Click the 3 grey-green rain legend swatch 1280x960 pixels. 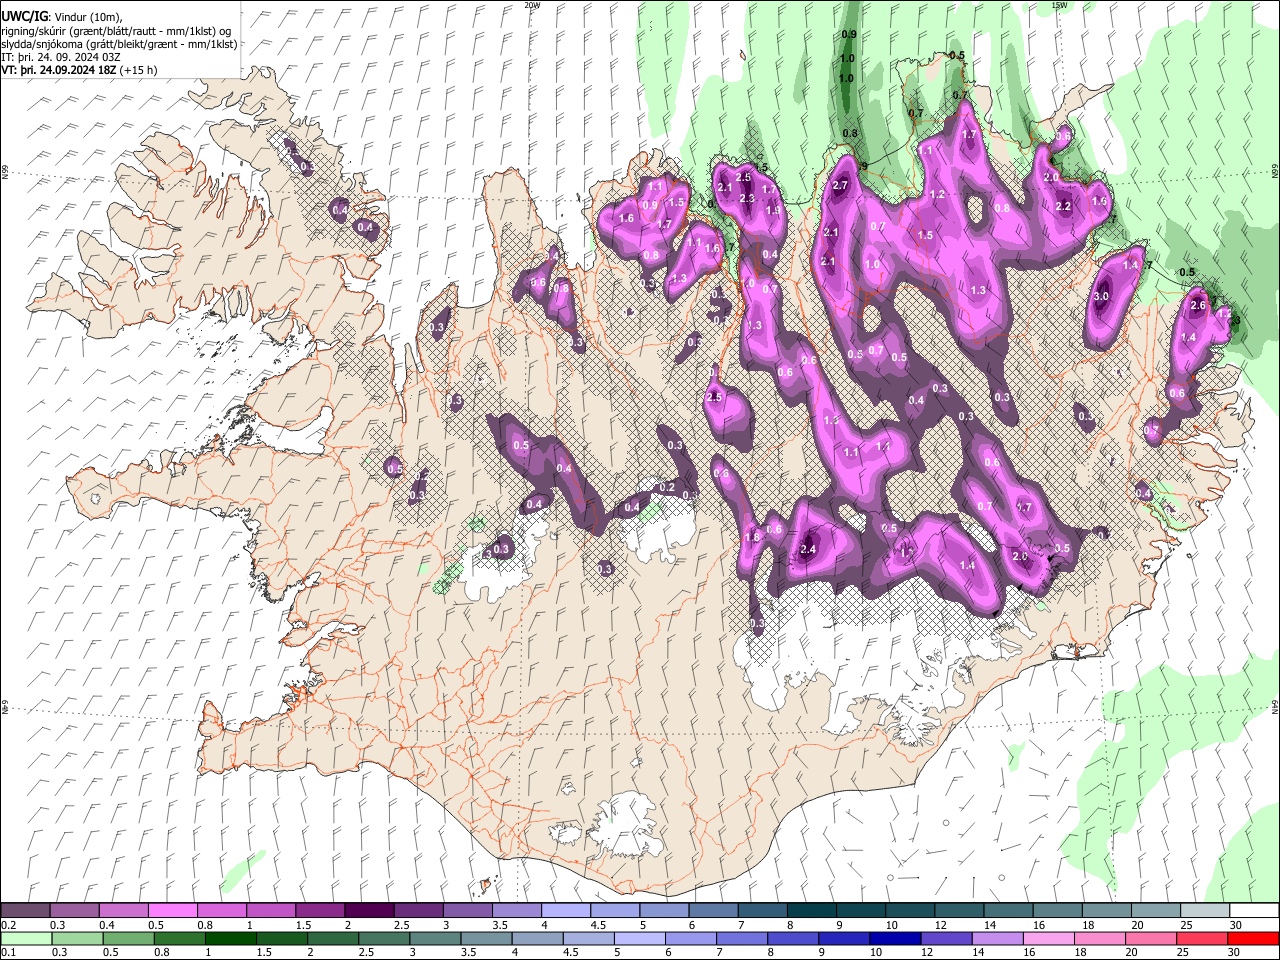[435, 939]
